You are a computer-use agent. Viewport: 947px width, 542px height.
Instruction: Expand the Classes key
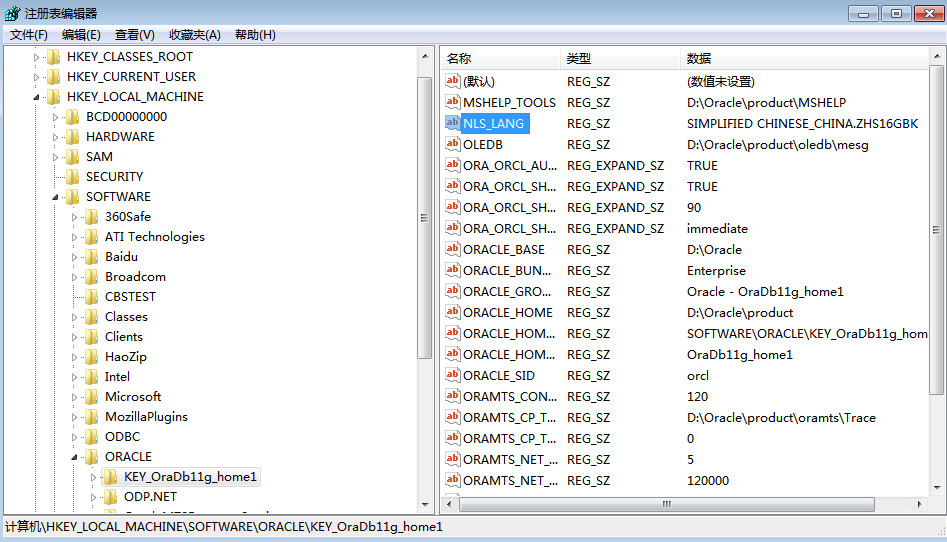[x=74, y=317]
